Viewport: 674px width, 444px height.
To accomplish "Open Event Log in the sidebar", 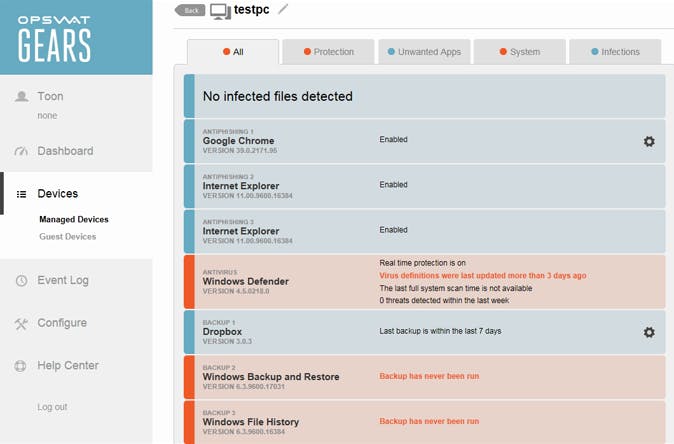I will point(63,280).
